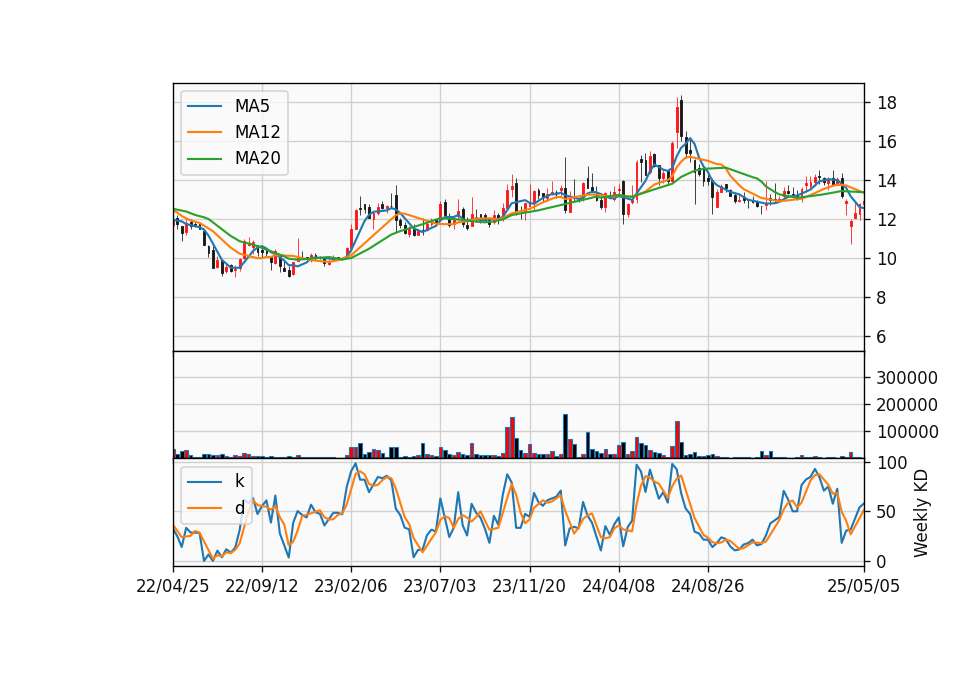The width and height of the screenshot is (960, 690).
Task: Click the price axis value 6
Action: tap(882, 337)
